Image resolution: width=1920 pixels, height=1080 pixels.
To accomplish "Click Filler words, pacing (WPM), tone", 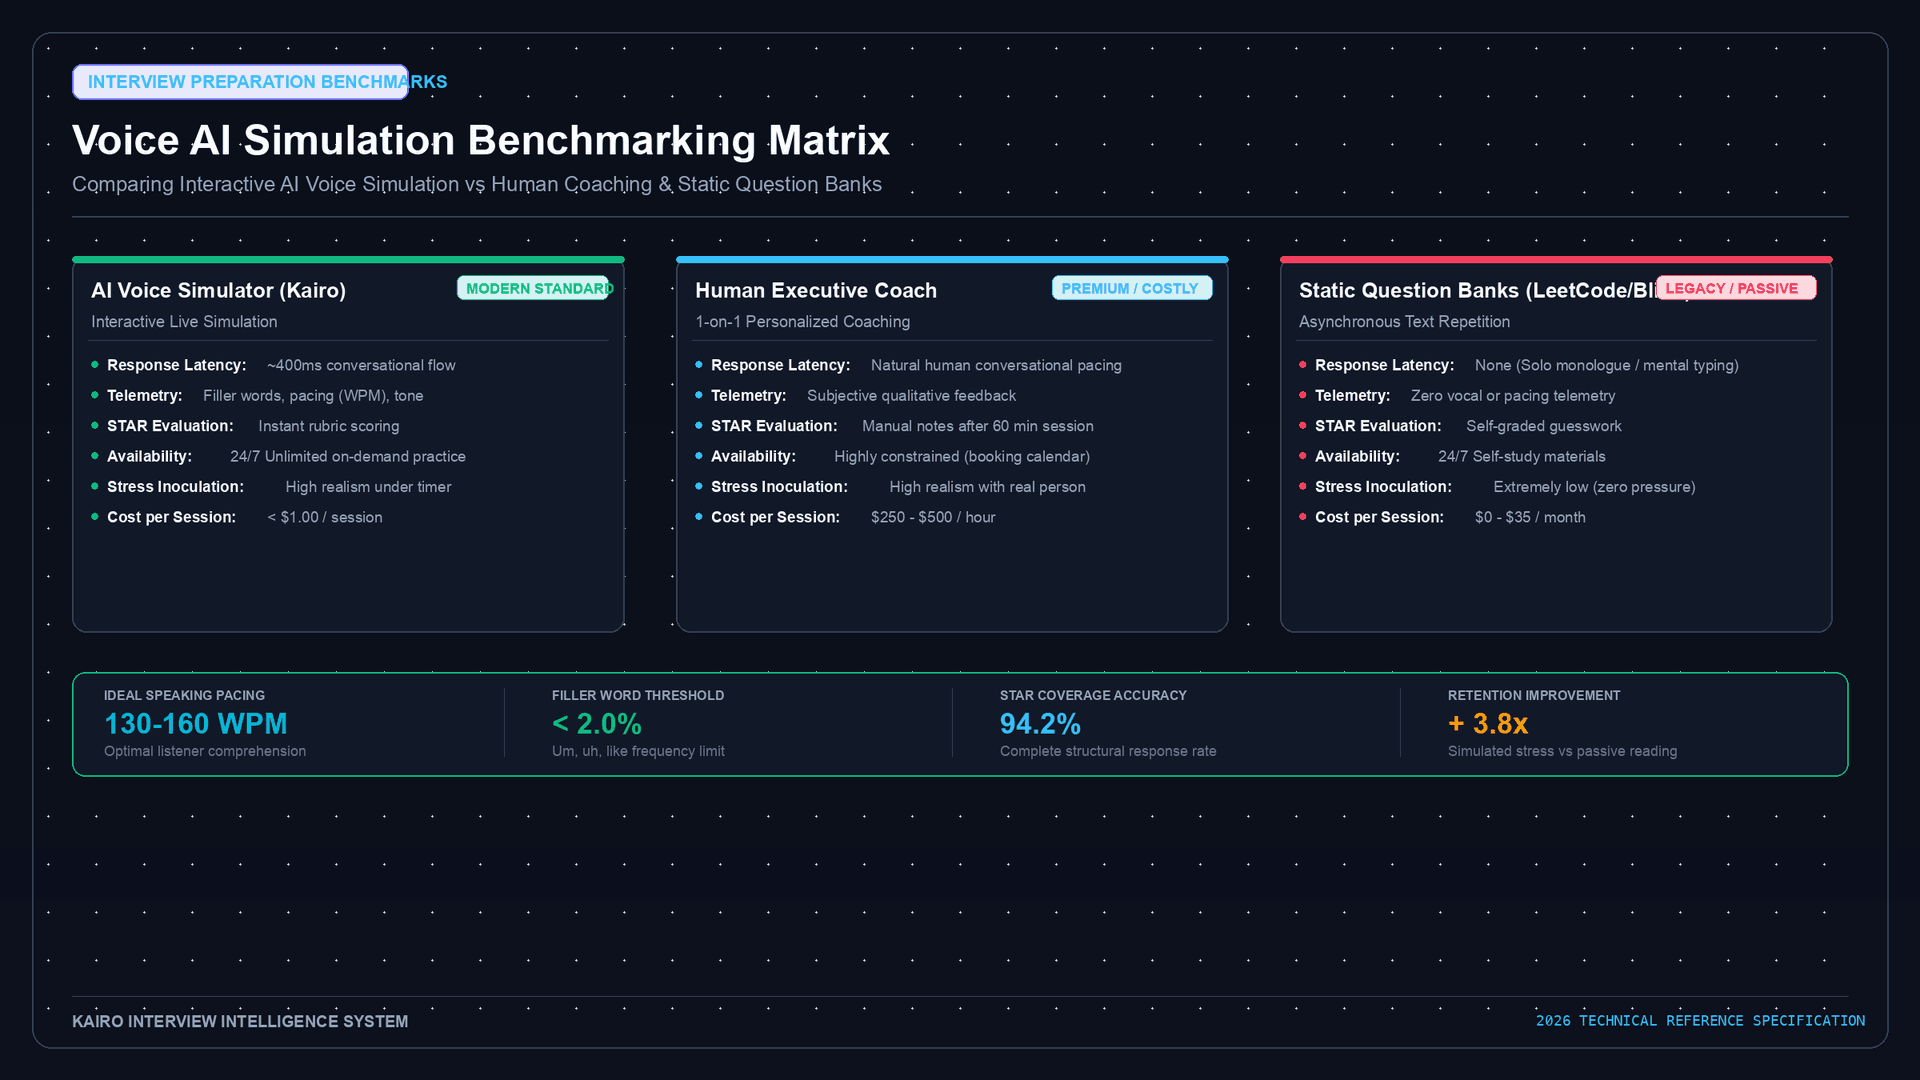I will click(313, 396).
